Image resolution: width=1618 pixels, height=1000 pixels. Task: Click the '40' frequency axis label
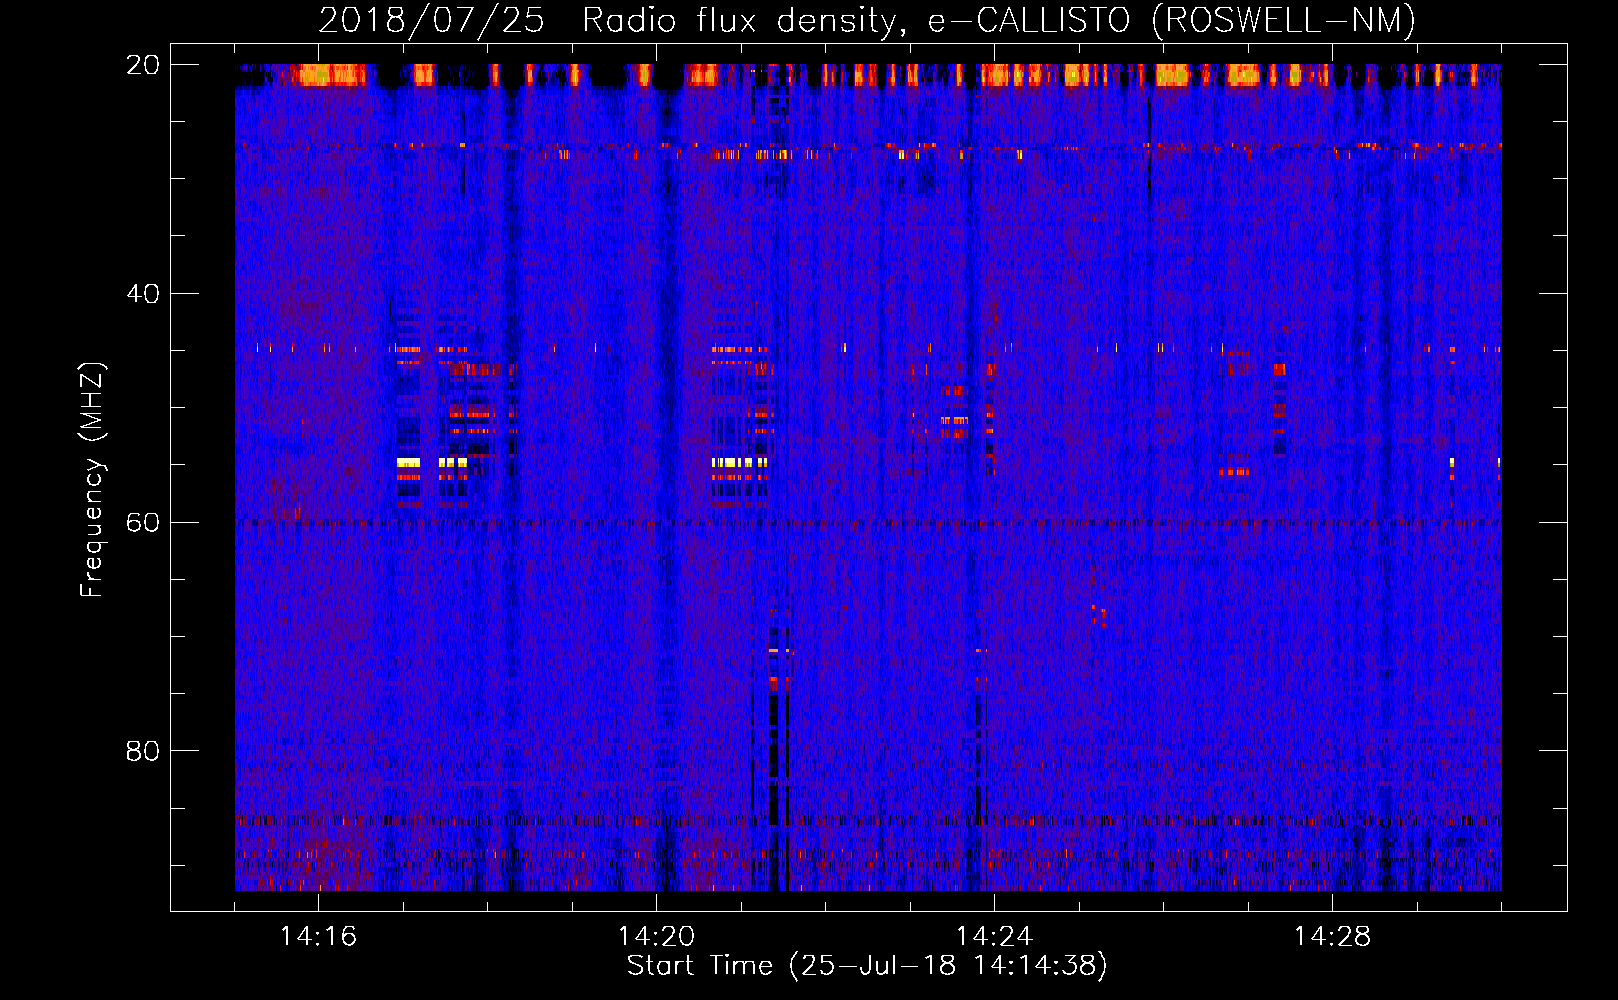(x=142, y=294)
